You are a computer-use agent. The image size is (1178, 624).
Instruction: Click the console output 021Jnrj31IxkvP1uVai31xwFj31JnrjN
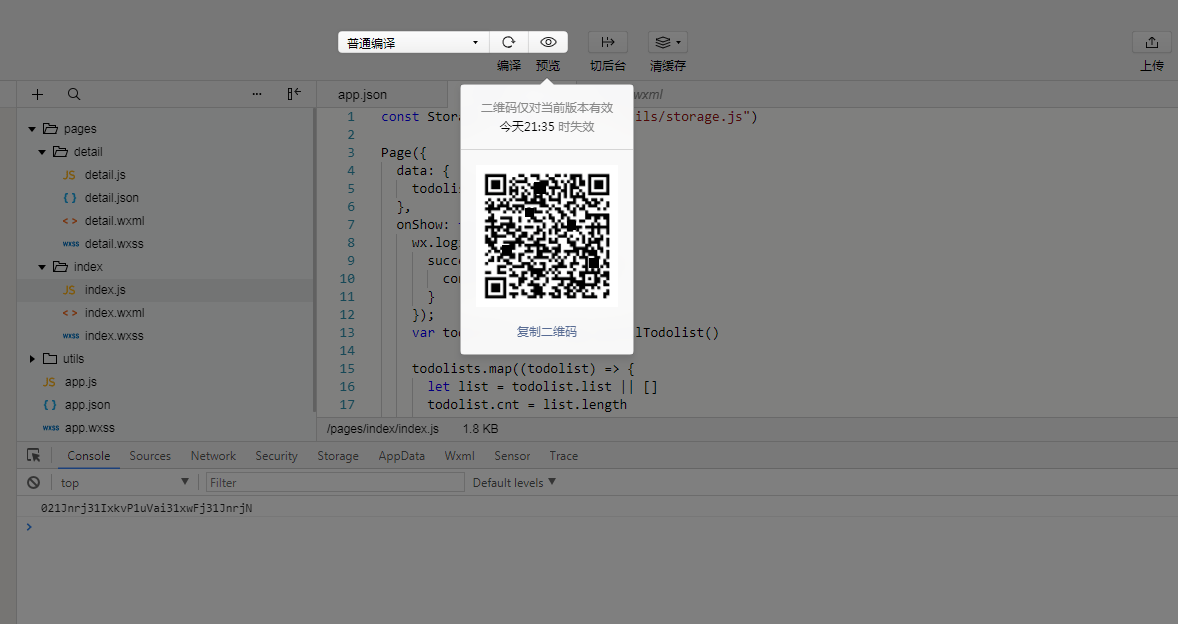pyautogui.click(x=146, y=508)
